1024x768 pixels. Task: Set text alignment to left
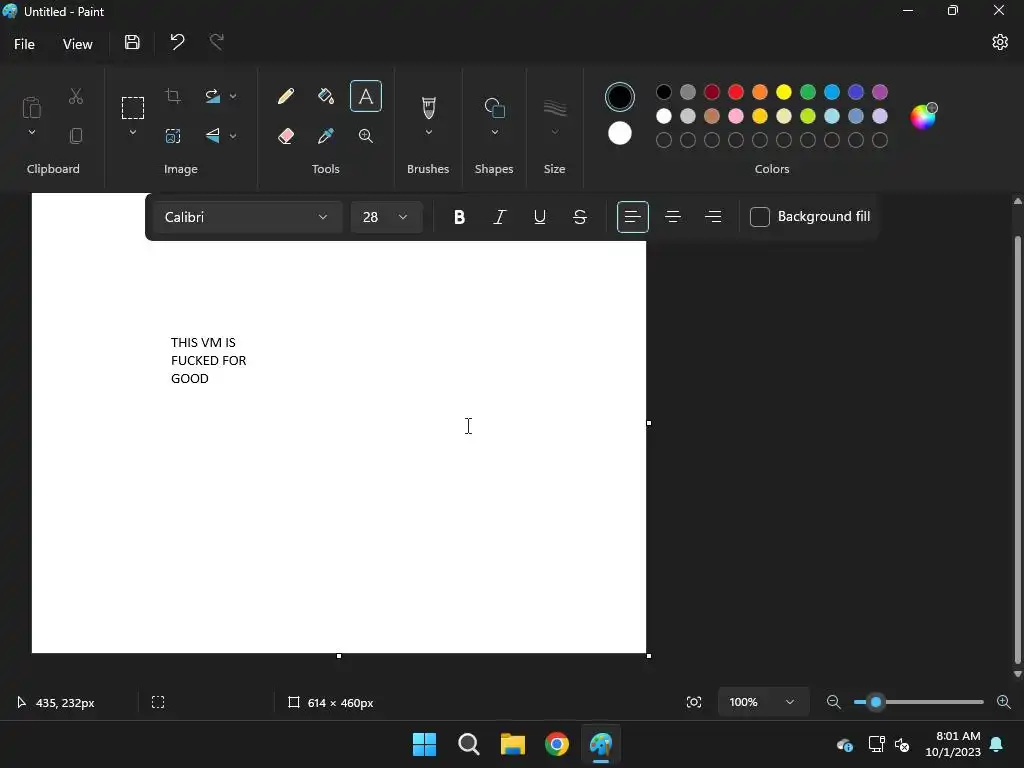pyautogui.click(x=632, y=217)
